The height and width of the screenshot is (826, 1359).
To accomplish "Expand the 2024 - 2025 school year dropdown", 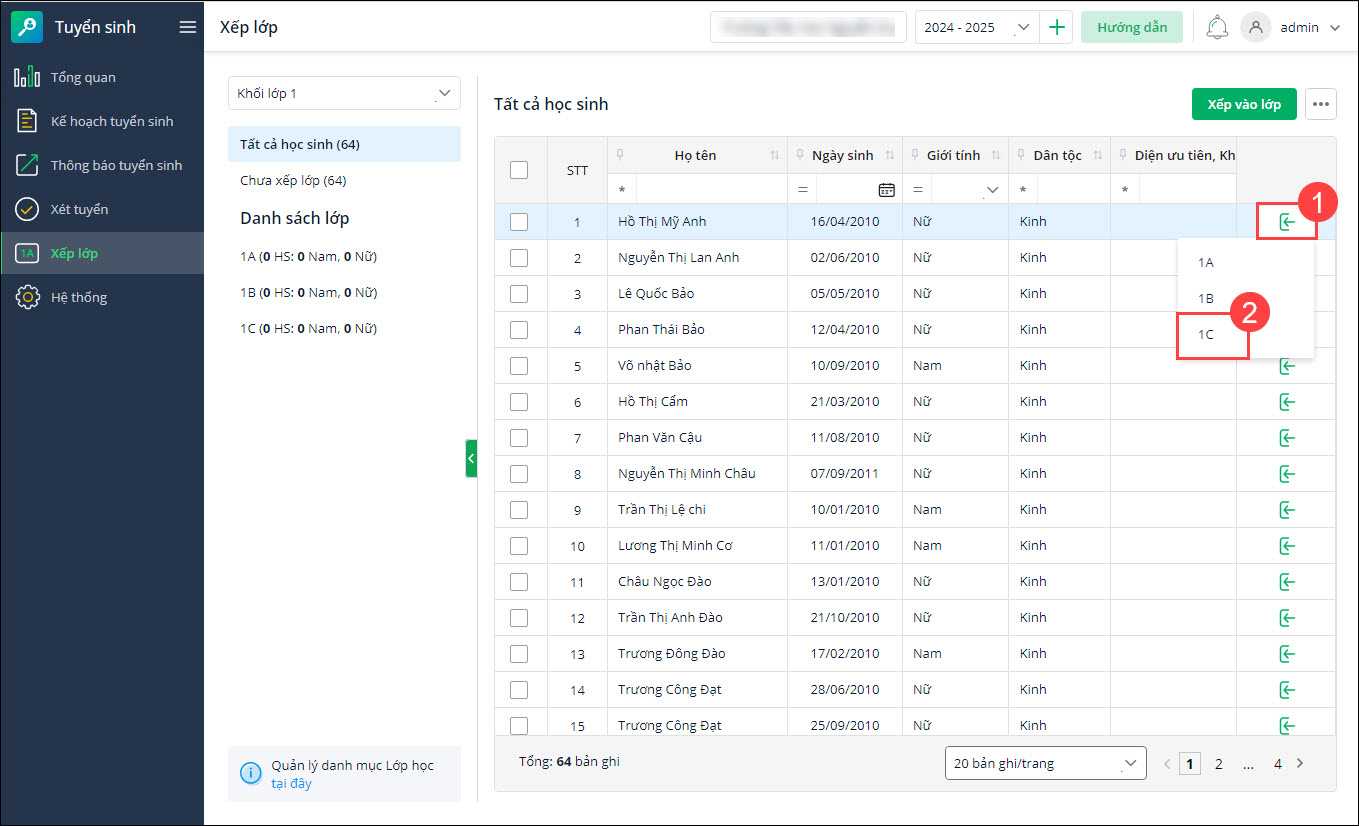I will [976, 27].
